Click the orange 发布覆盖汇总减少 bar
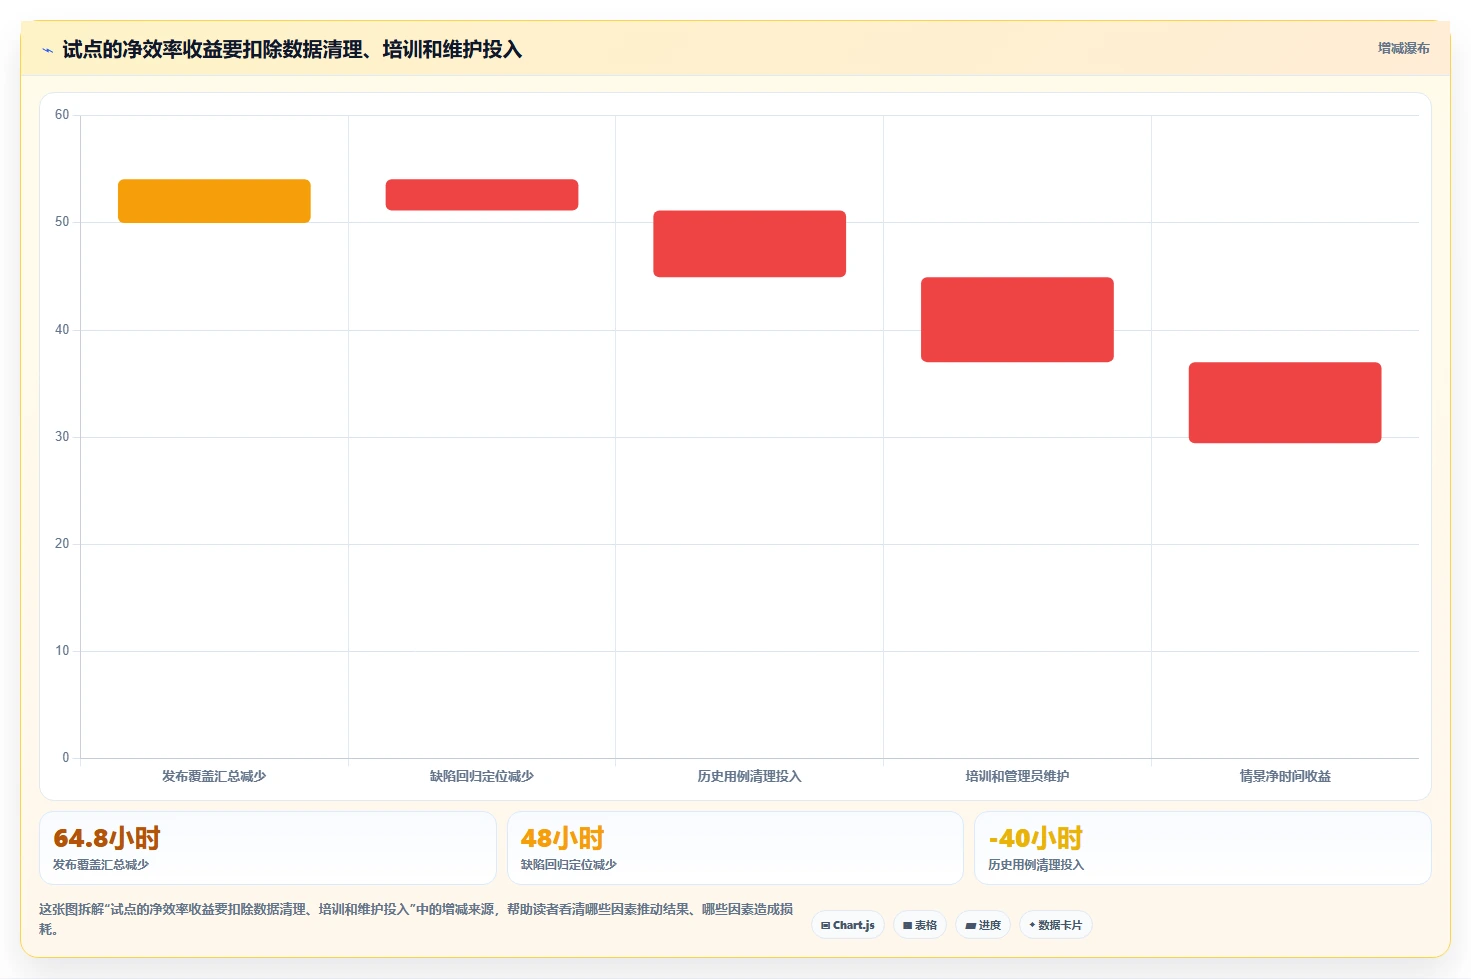Viewport: 1471px width, 979px height. (214, 201)
